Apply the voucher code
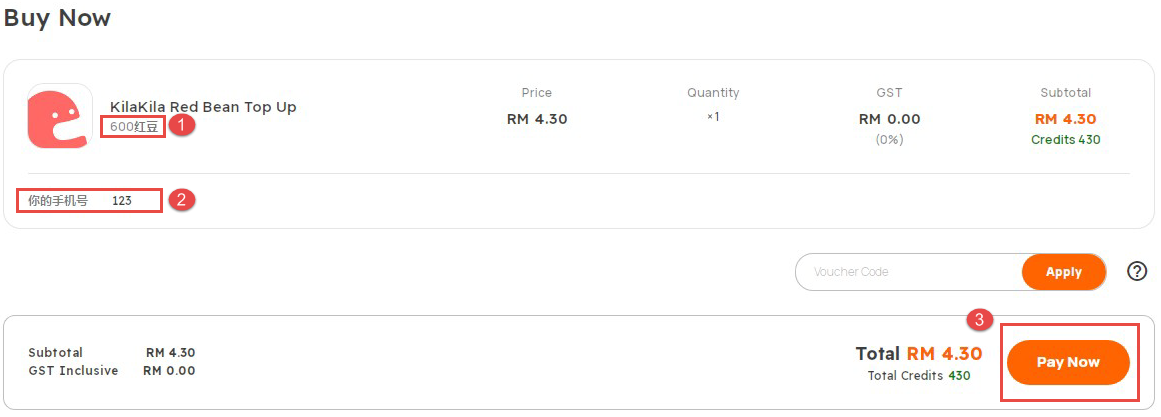The image size is (1161, 417). pyautogui.click(x=1063, y=272)
